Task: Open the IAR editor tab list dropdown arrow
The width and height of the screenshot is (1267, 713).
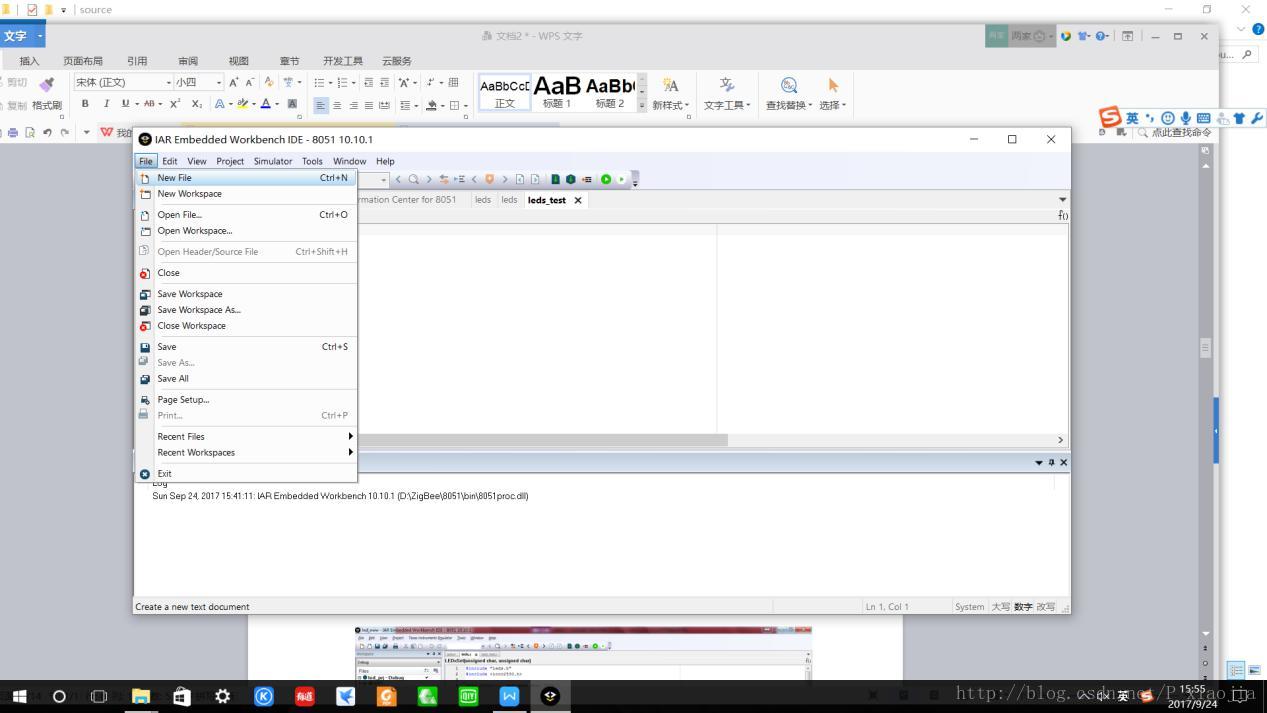Action: coord(1063,200)
